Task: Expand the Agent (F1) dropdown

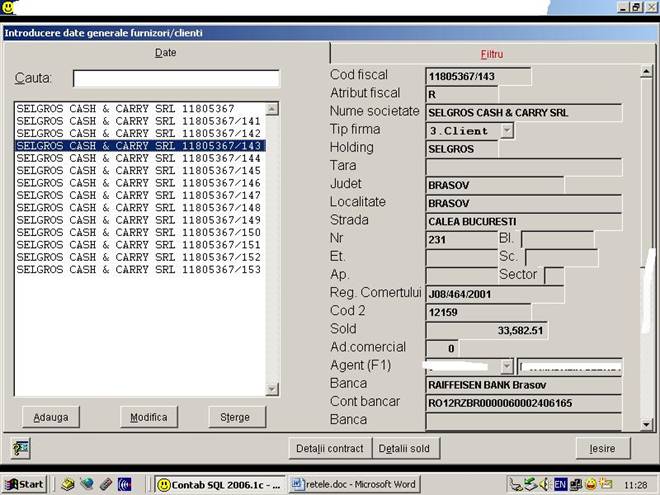Action: click(x=507, y=366)
